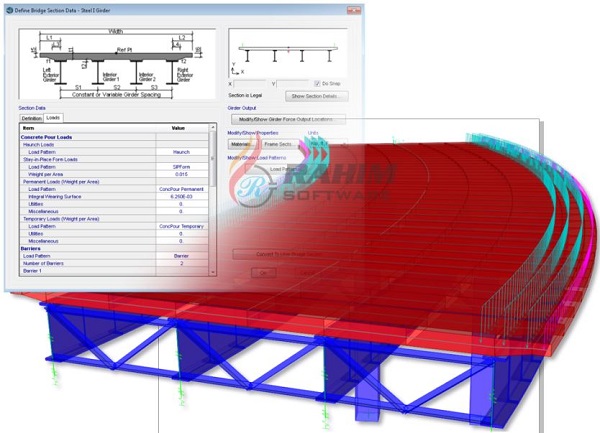Screen dimensions: 600x433
Task: Click the Item column header
Action: pos(88,128)
